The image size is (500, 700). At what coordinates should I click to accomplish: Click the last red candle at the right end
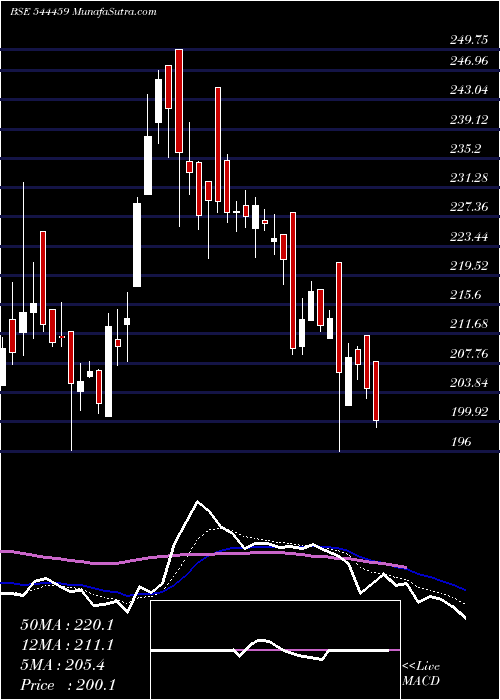(376, 391)
